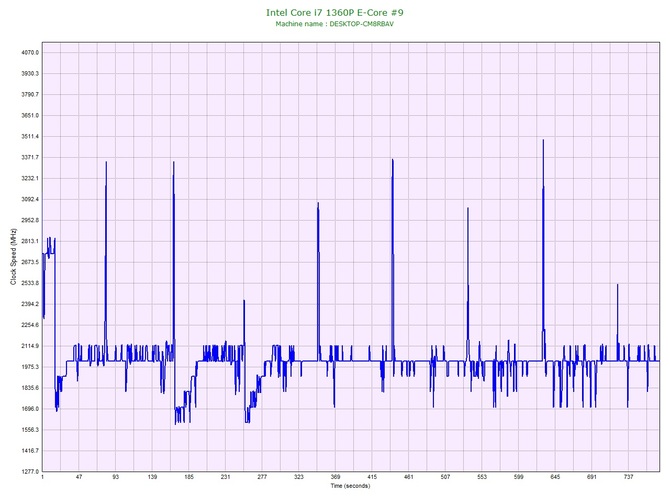Click the tallest clock spike peak near 3511 MHz

point(543,140)
